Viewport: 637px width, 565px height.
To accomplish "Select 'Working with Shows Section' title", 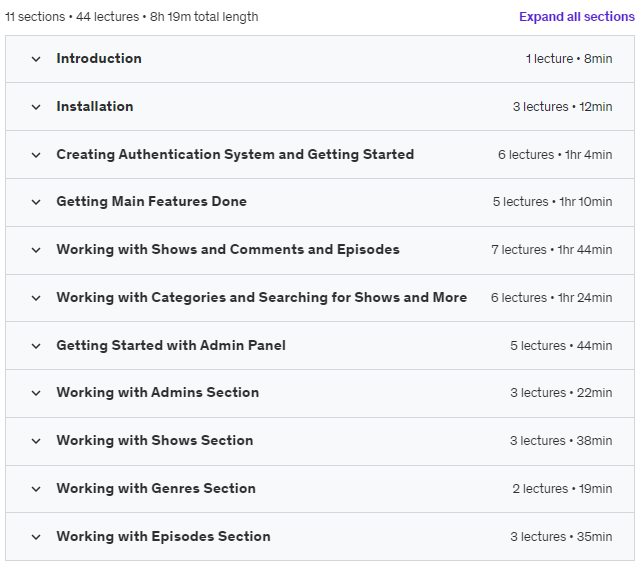I will point(155,440).
